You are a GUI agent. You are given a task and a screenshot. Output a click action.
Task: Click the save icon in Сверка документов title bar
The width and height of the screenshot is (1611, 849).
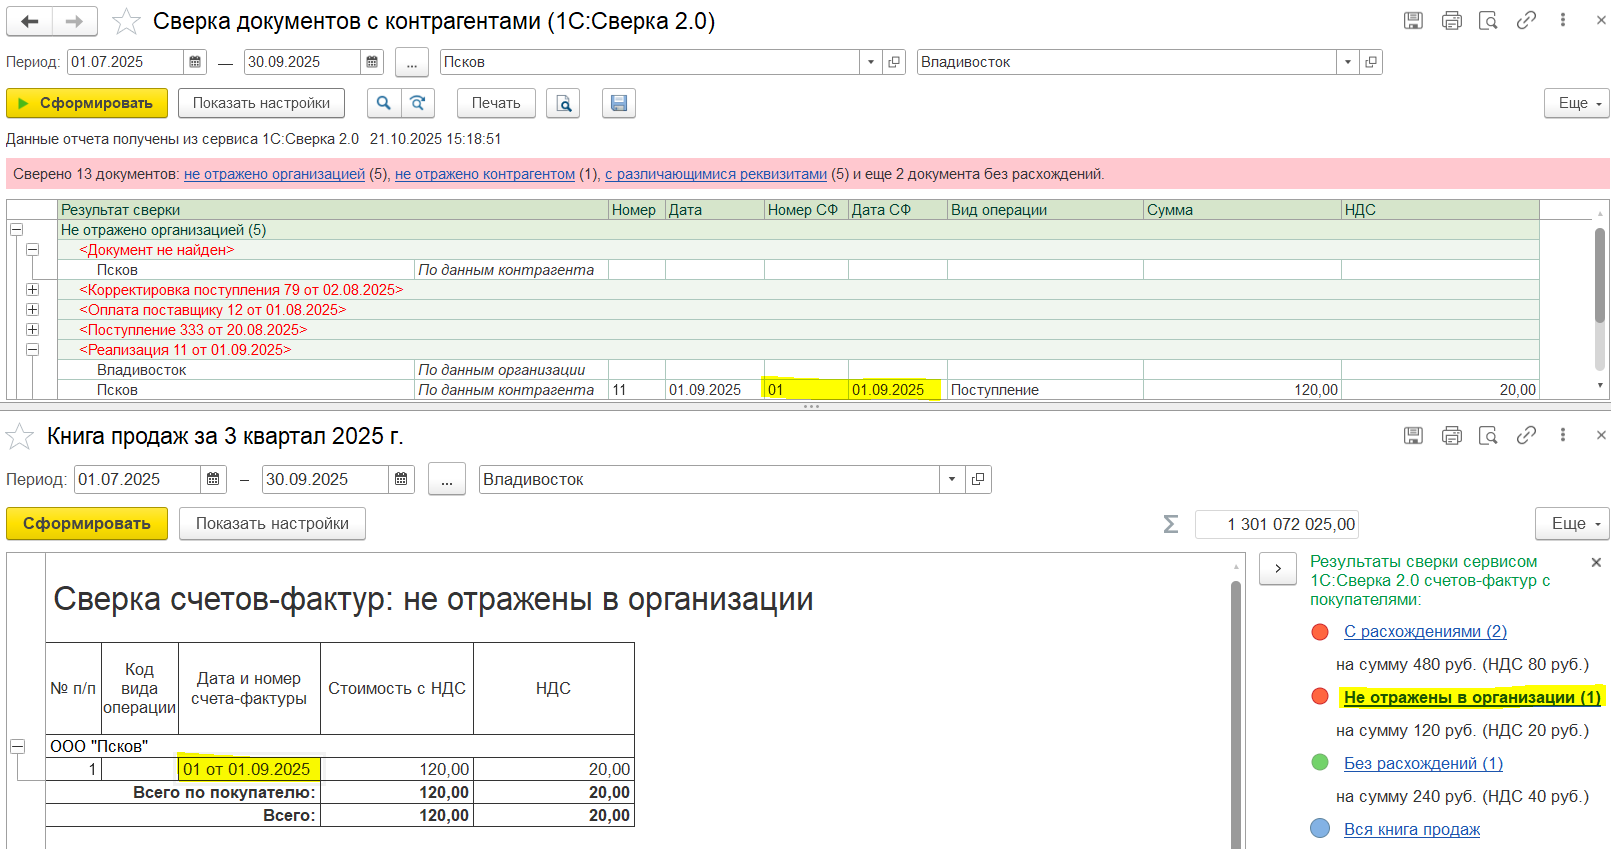click(1413, 20)
